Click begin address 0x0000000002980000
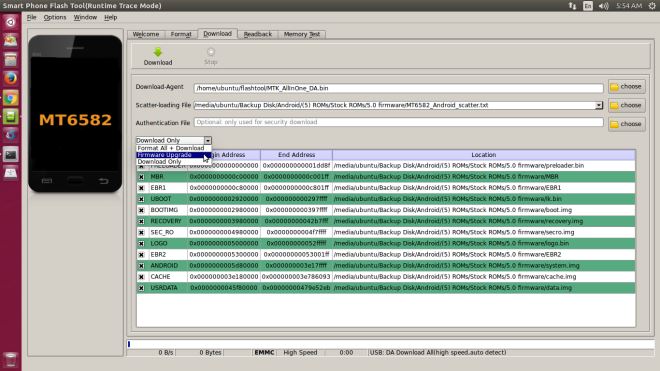Viewport: 660px width, 371px height. [224, 210]
